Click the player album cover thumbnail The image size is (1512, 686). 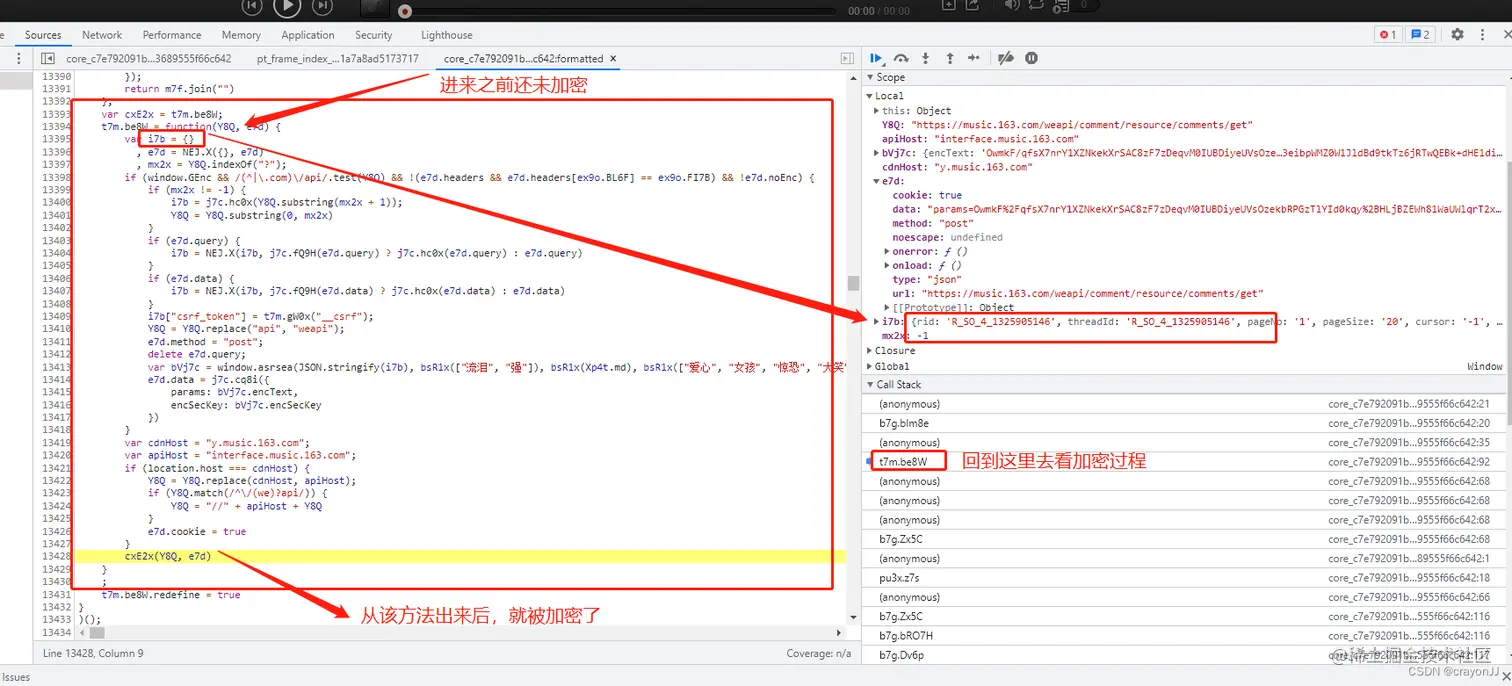(x=374, y=7)
